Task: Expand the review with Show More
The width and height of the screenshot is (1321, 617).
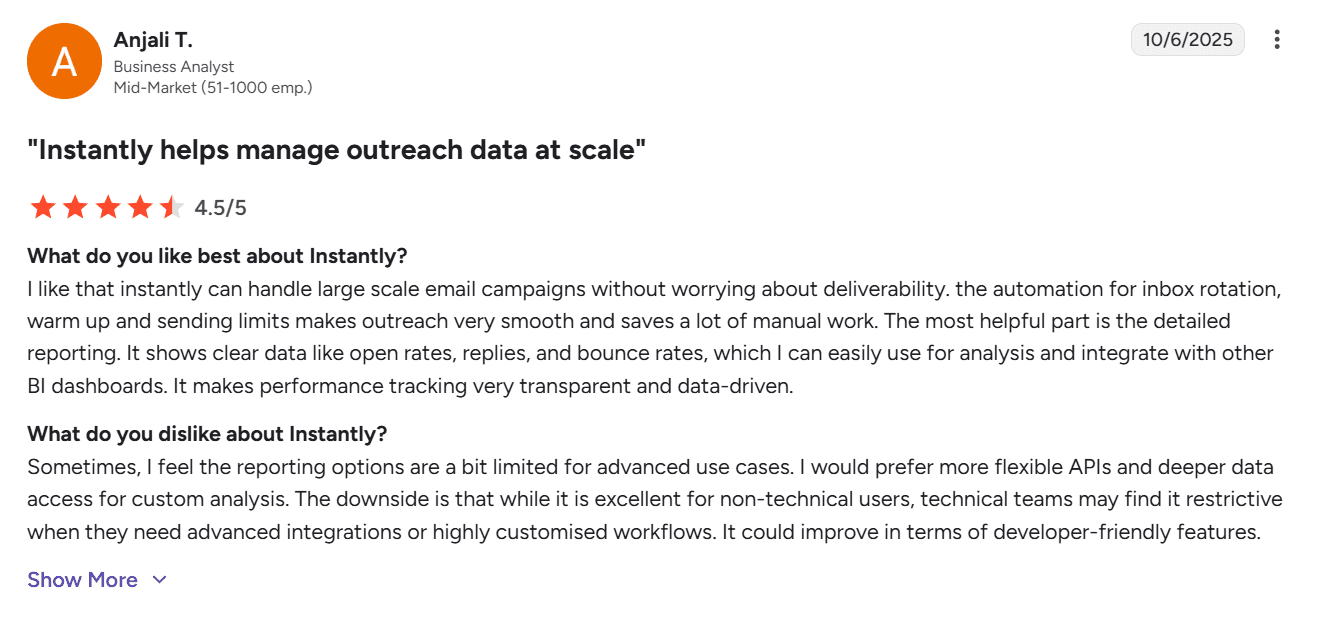Action: [x=83, y=580]
